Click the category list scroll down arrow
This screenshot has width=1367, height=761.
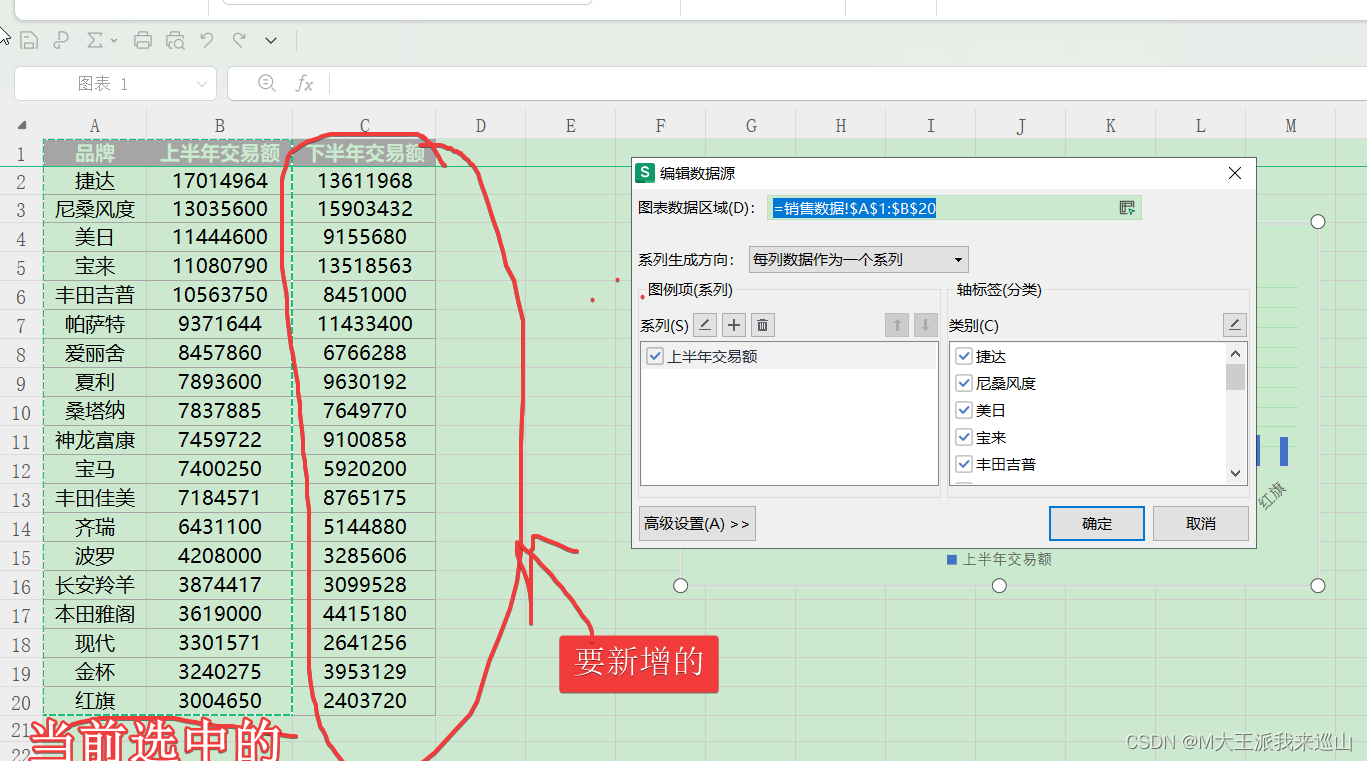click(x=1236, y=474)
